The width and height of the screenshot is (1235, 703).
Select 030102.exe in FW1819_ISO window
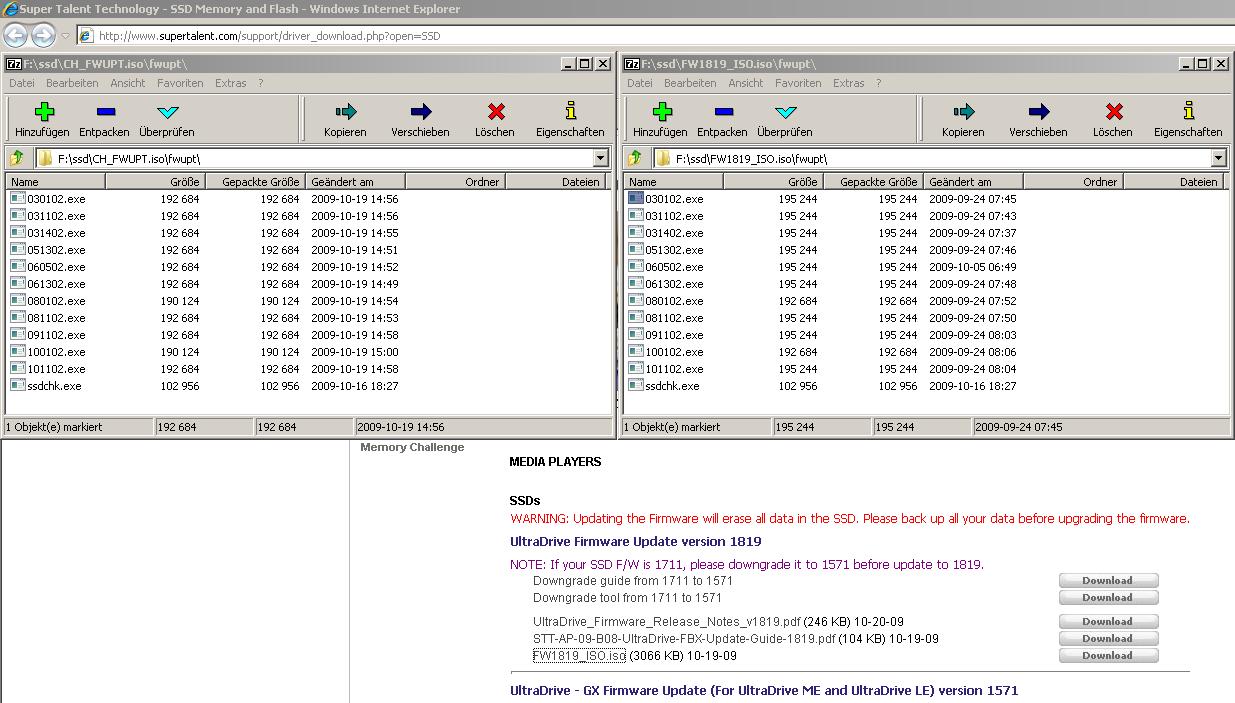point(675,199)
